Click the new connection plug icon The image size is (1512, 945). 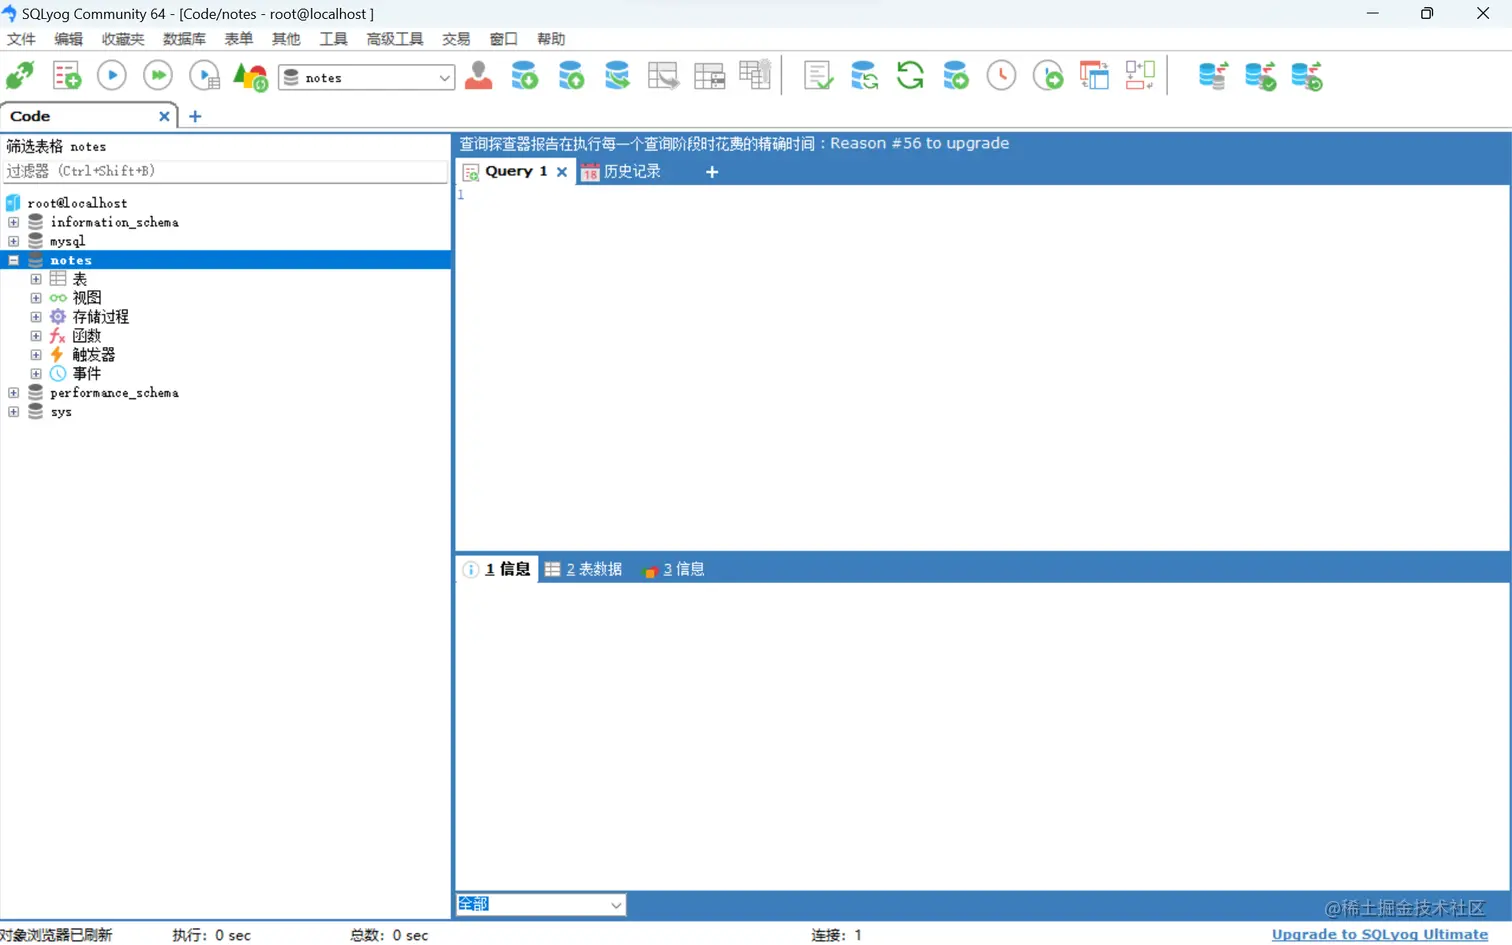(20, 76)
